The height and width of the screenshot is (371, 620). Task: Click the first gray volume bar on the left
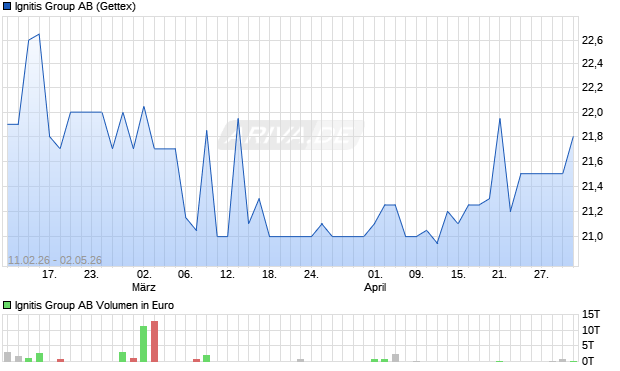tap(8, 357)
